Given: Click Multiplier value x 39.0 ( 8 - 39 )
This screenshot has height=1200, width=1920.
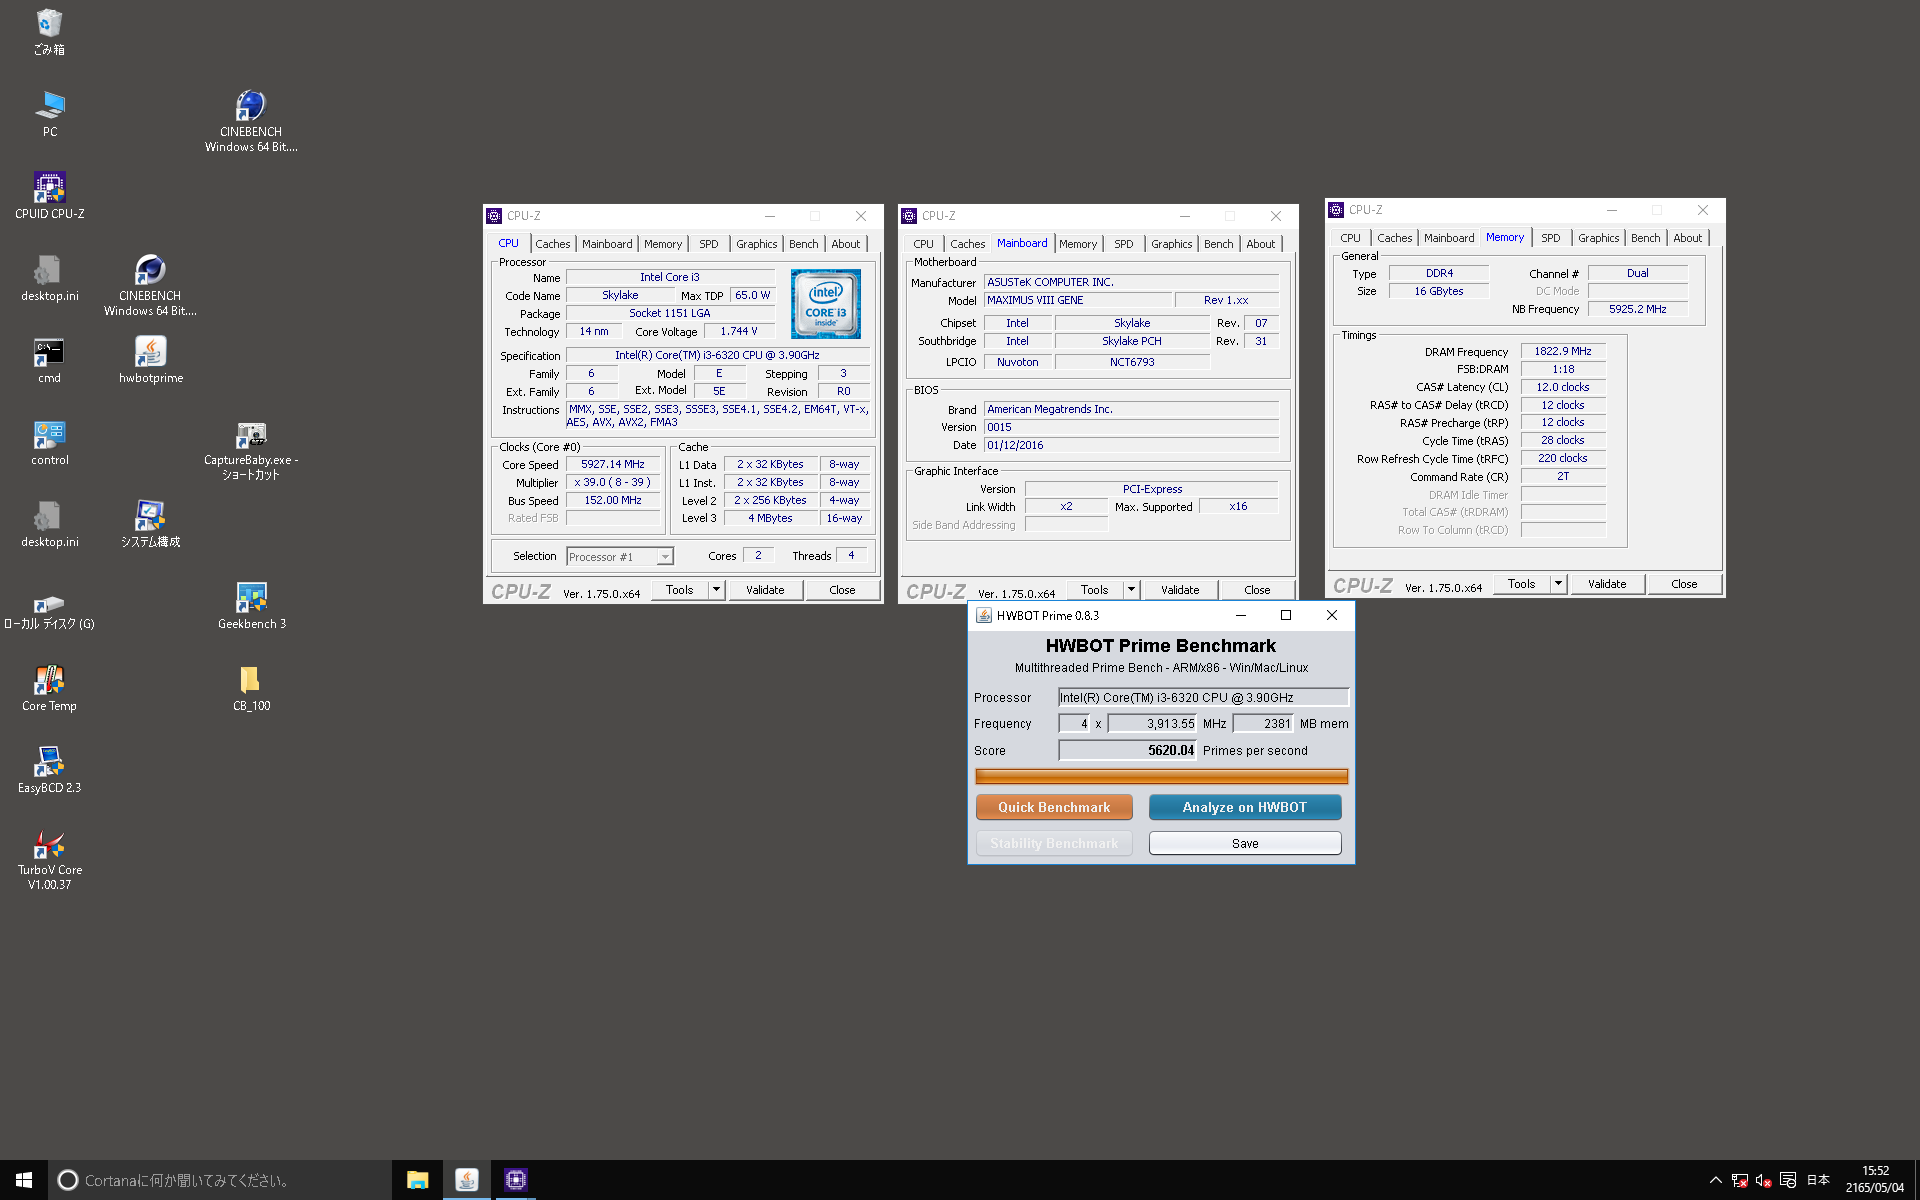Looking at the screenshot, I should tap(613, 483).
